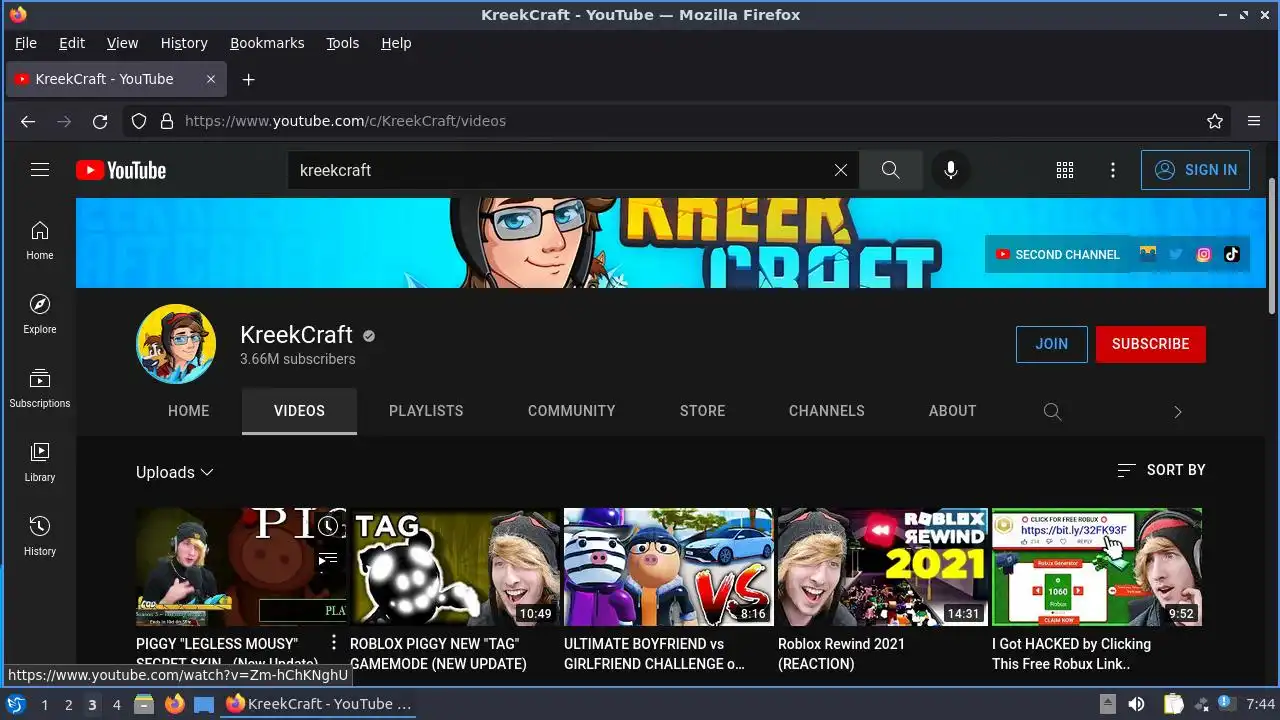Image resolution: width=1280 pixels, height=720 pixels.
Task: Start voice search with the microphone
Action: coord(951,170)
